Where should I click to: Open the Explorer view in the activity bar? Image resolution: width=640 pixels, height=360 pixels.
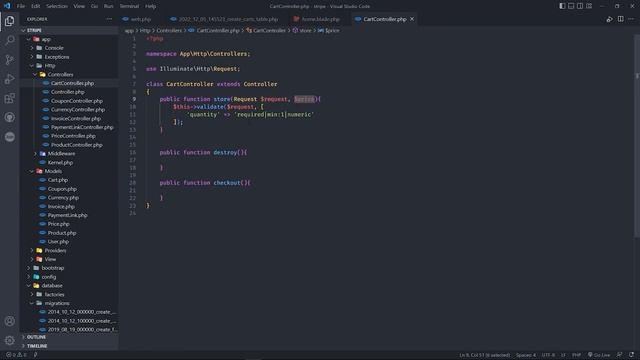[x=9, y=21]
